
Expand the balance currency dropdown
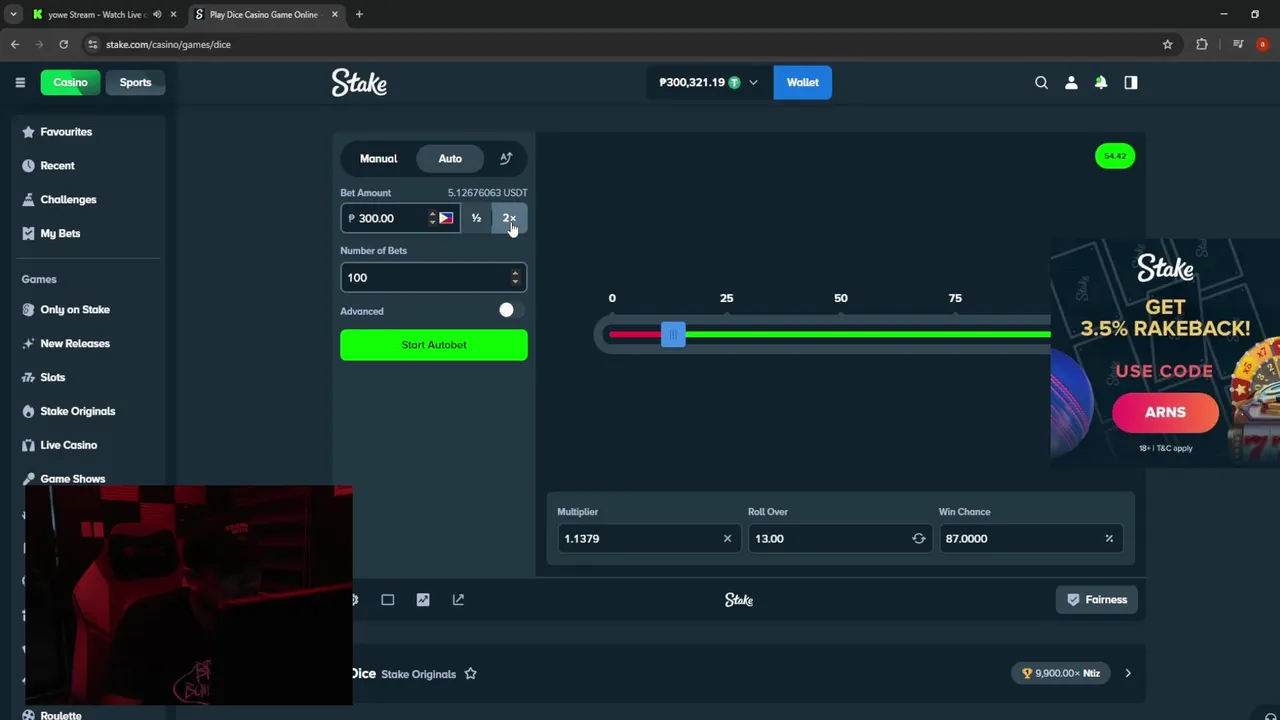(x=753, y=82)
